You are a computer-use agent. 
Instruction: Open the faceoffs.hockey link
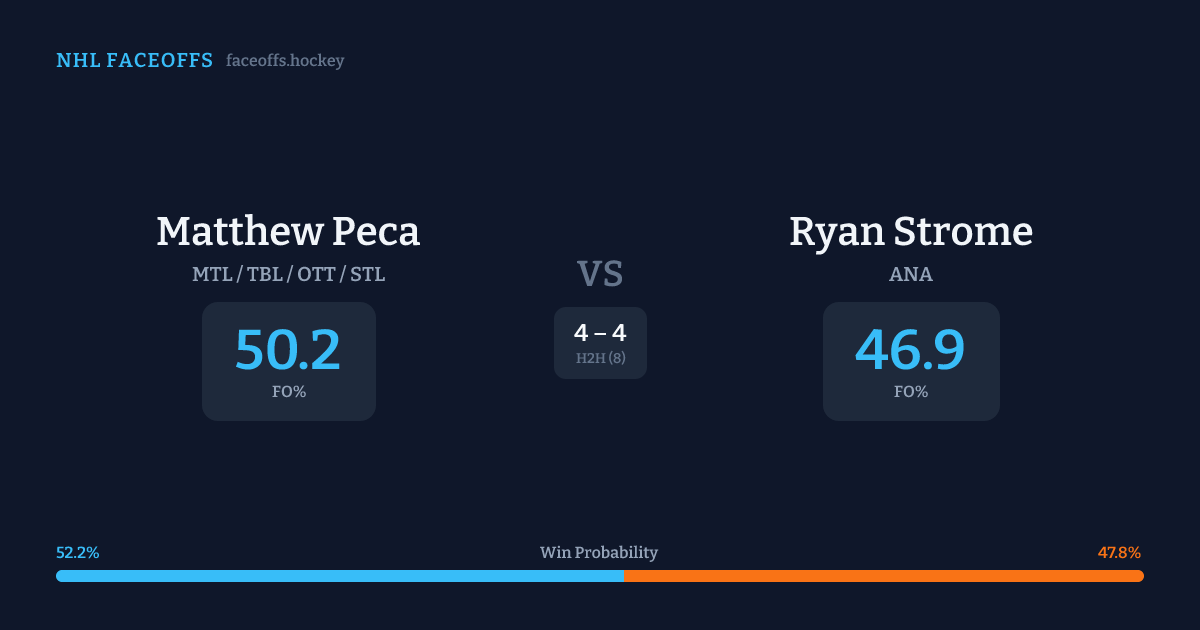(285, 61)
